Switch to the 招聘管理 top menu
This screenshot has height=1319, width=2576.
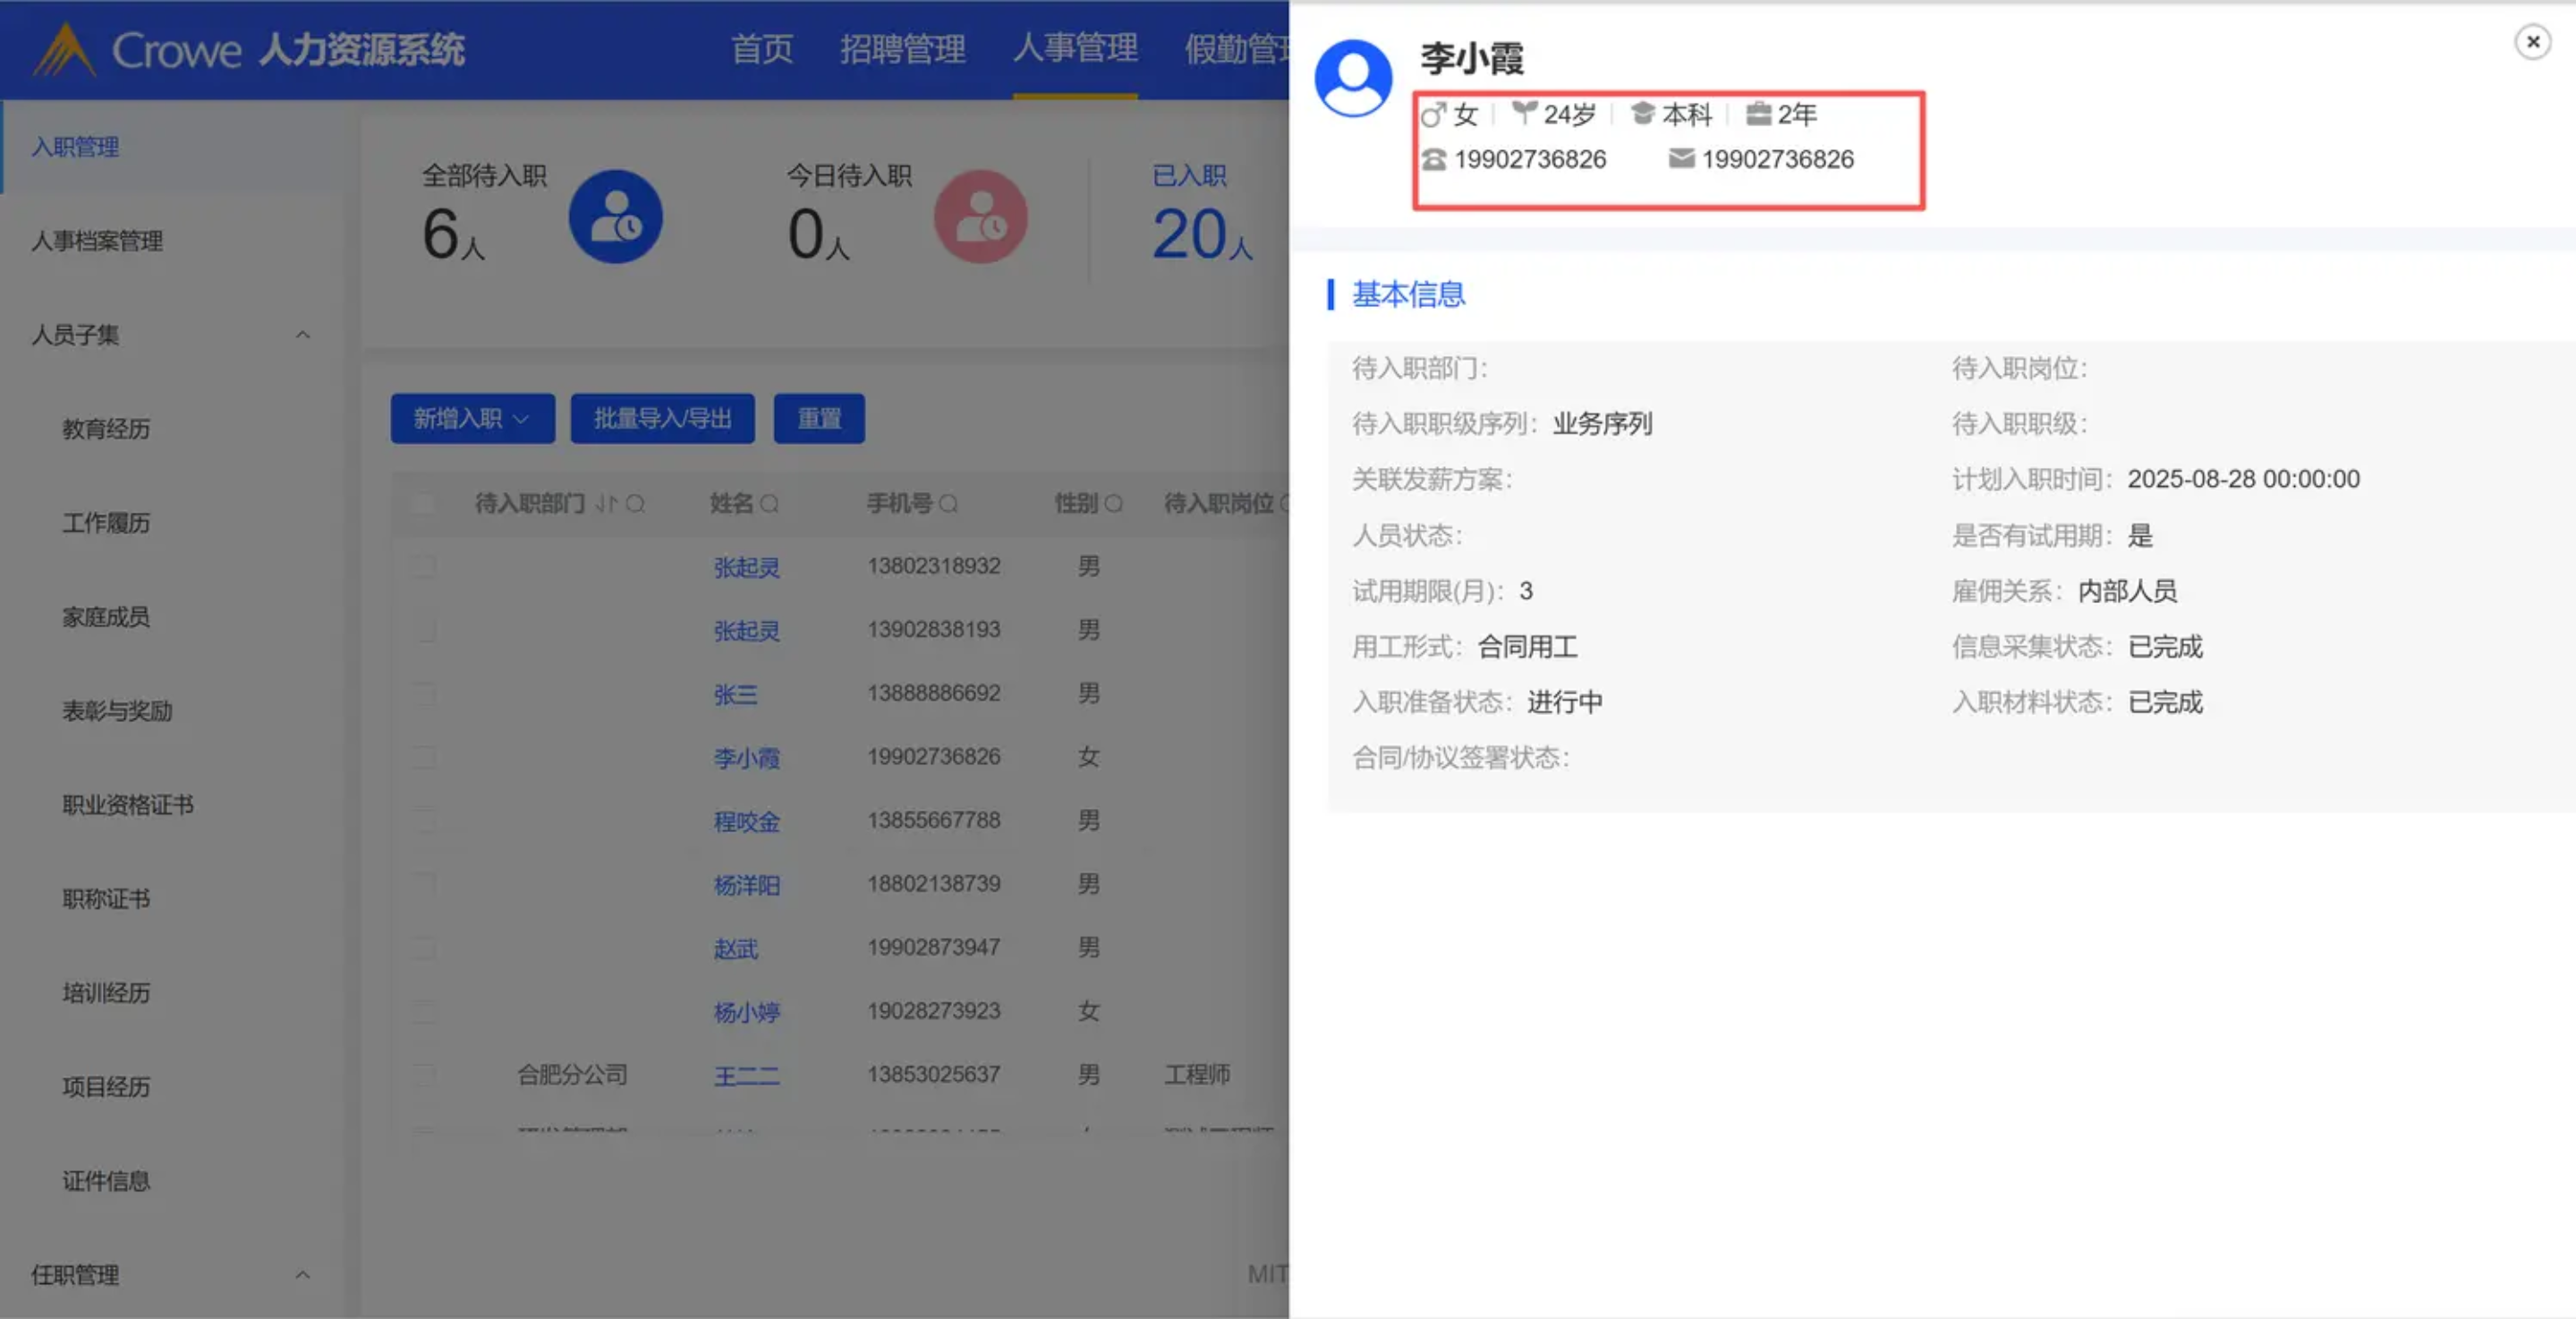click(x=902, y=49)
